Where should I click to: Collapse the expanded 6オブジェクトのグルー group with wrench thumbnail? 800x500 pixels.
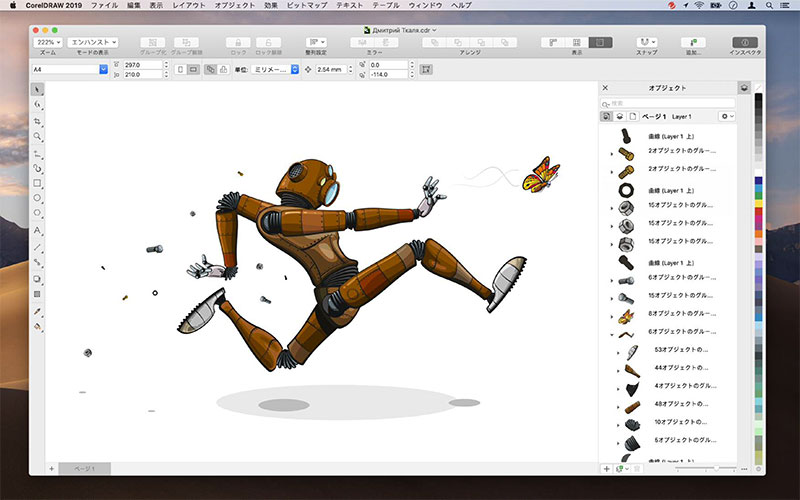[x=612, y=335]
